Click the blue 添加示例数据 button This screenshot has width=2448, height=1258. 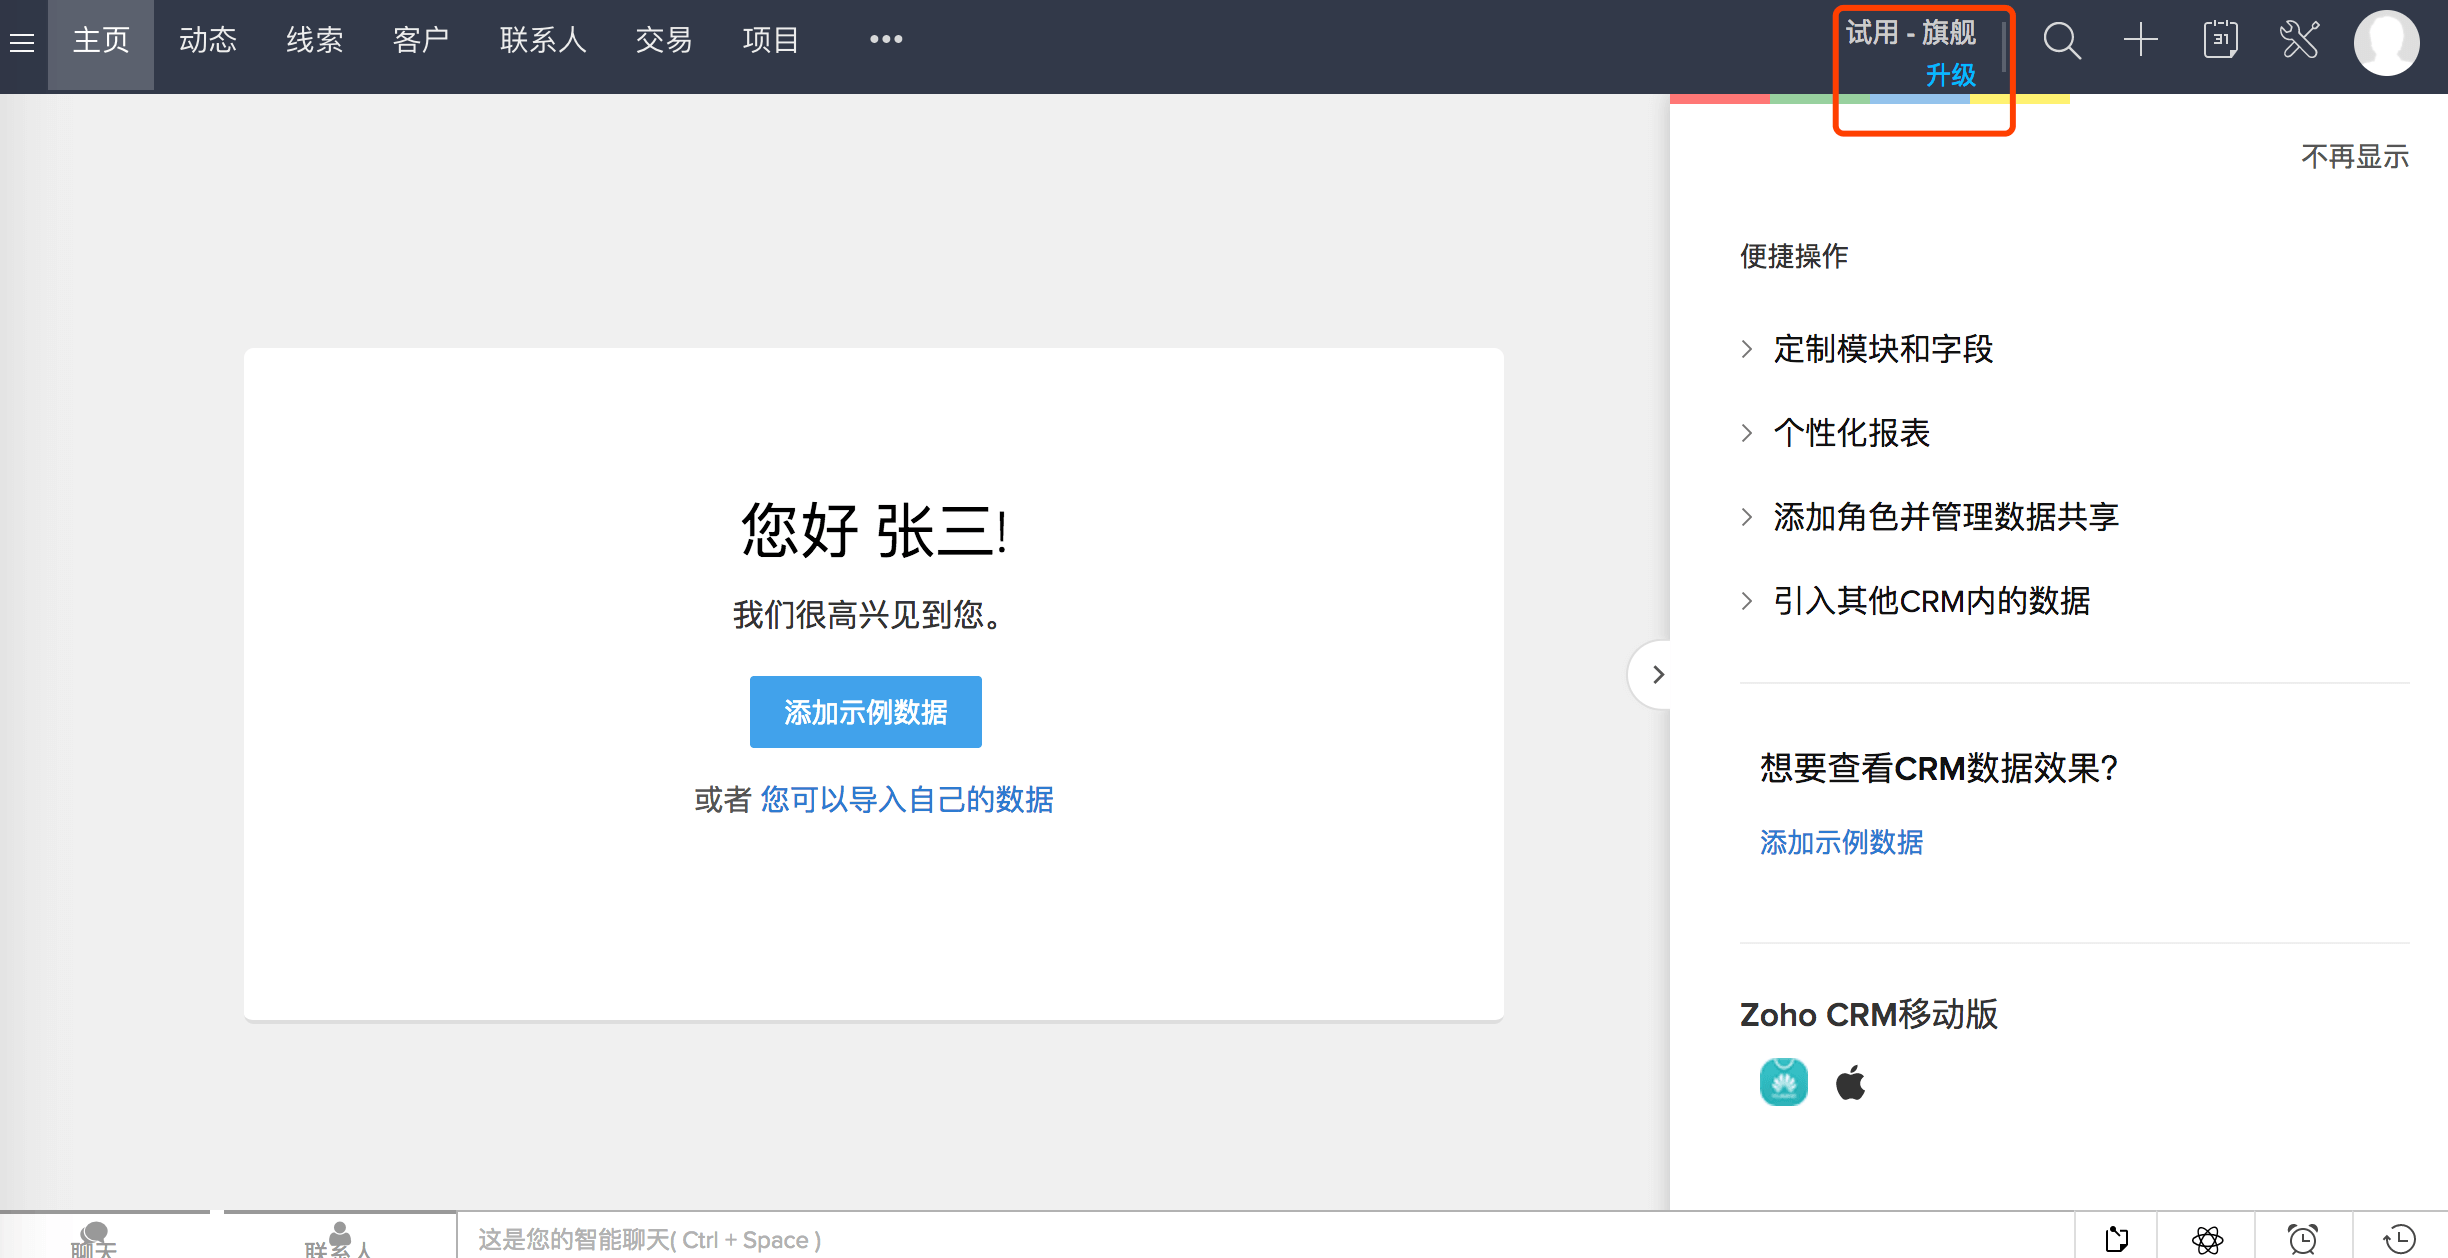(x=865, y=712)
